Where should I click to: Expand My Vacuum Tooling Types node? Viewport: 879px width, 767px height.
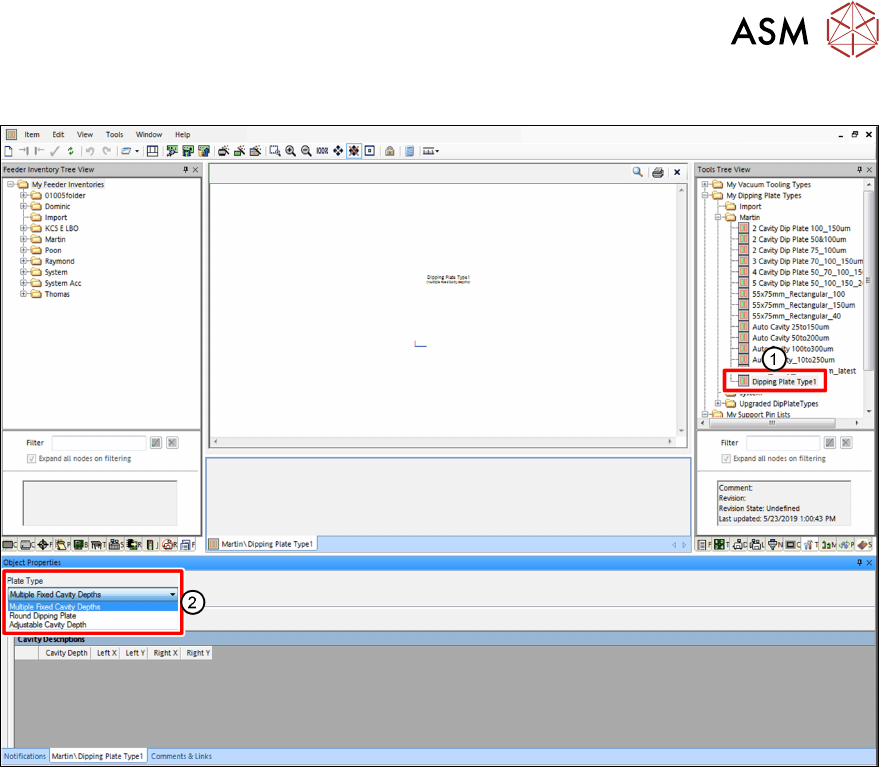coord(705,184)
